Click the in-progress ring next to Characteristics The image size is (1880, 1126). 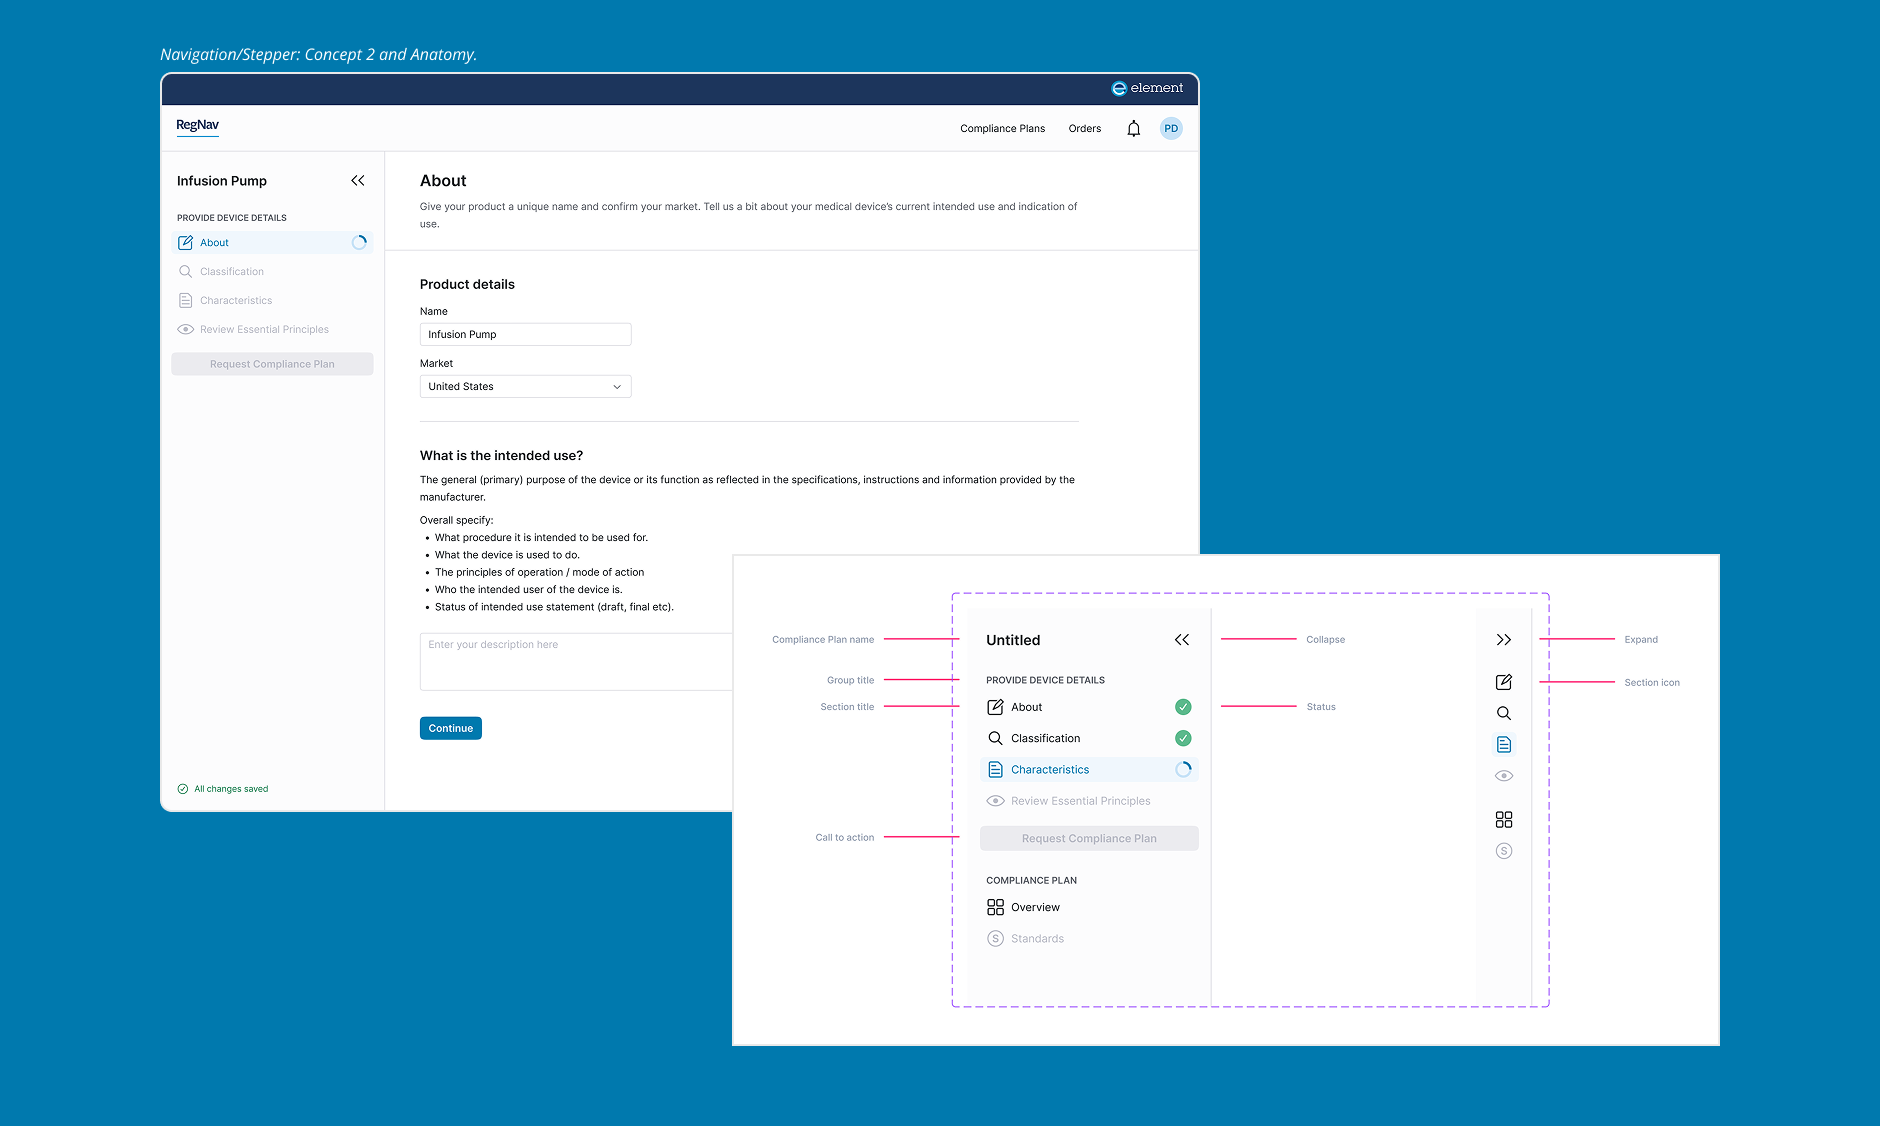pos(1183,770)
